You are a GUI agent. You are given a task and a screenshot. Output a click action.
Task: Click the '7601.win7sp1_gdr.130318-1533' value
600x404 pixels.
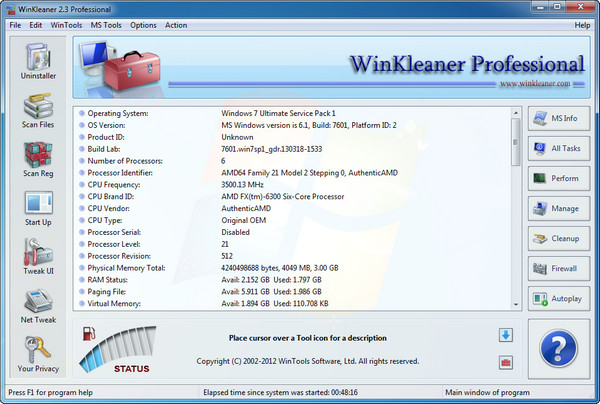[x=272, y=149]
